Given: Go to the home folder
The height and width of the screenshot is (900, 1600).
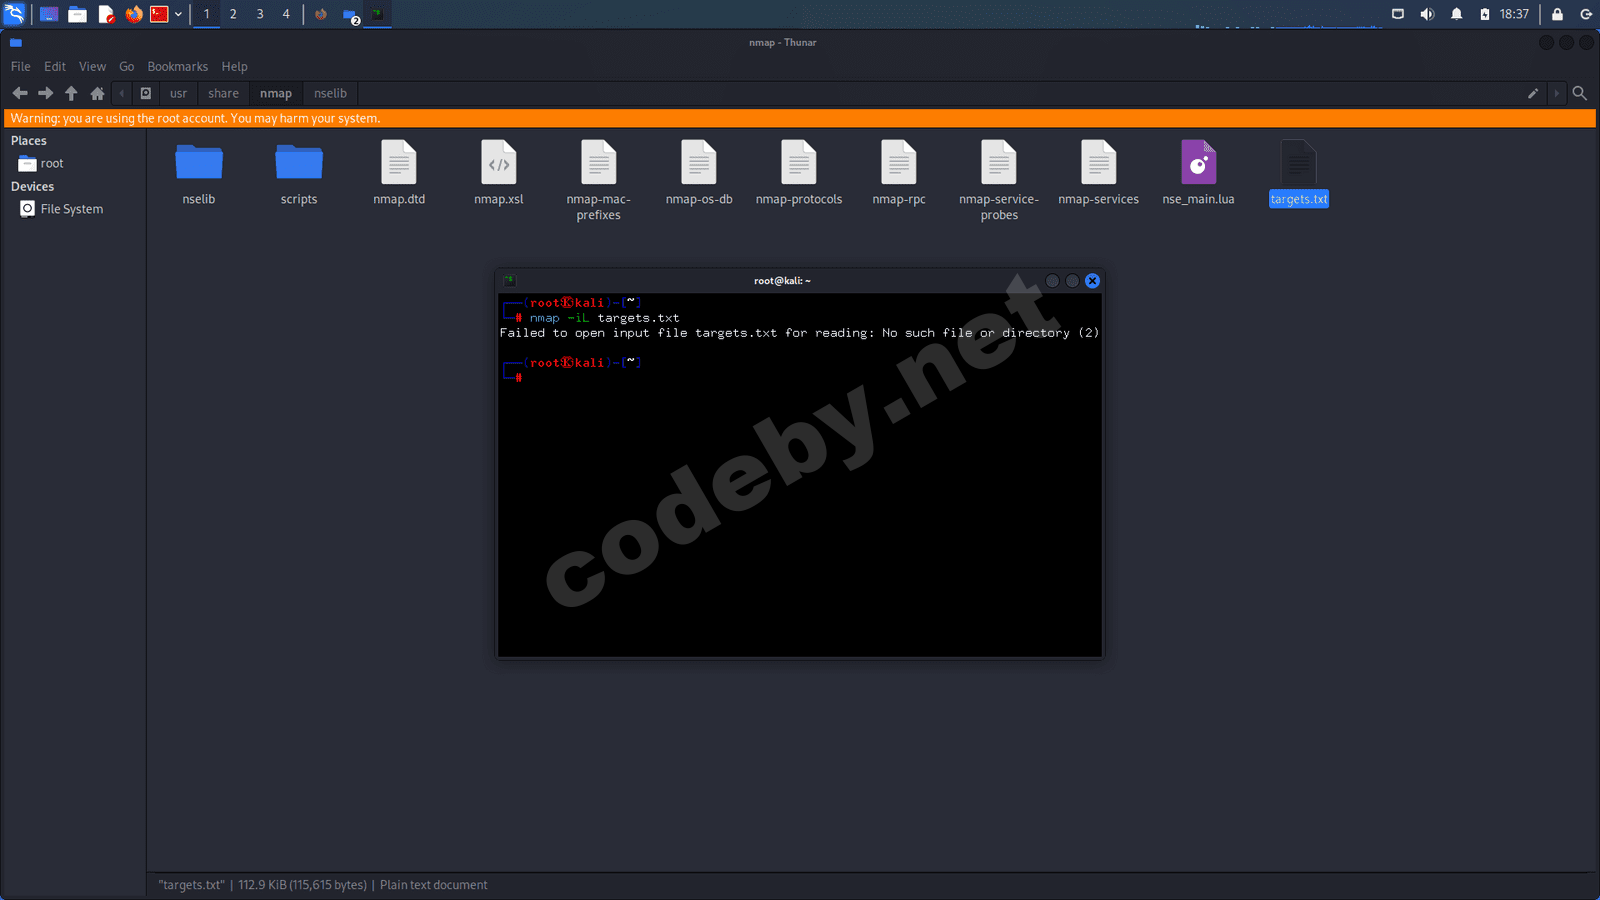Looking at the screenshot, I should point(97,93).
